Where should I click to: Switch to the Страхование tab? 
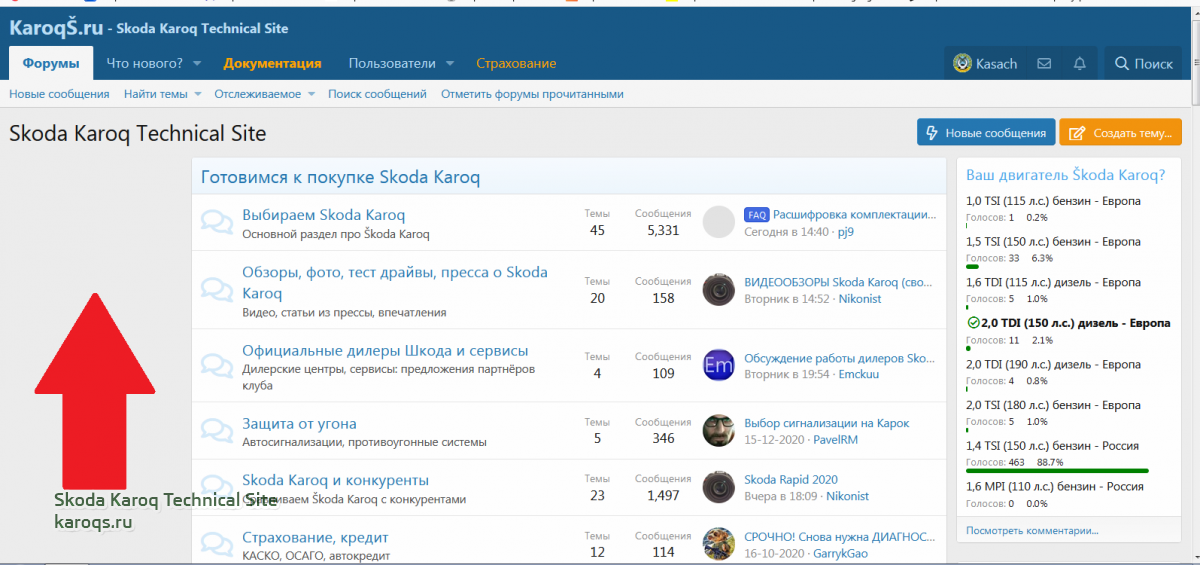[x=516, y=64]
